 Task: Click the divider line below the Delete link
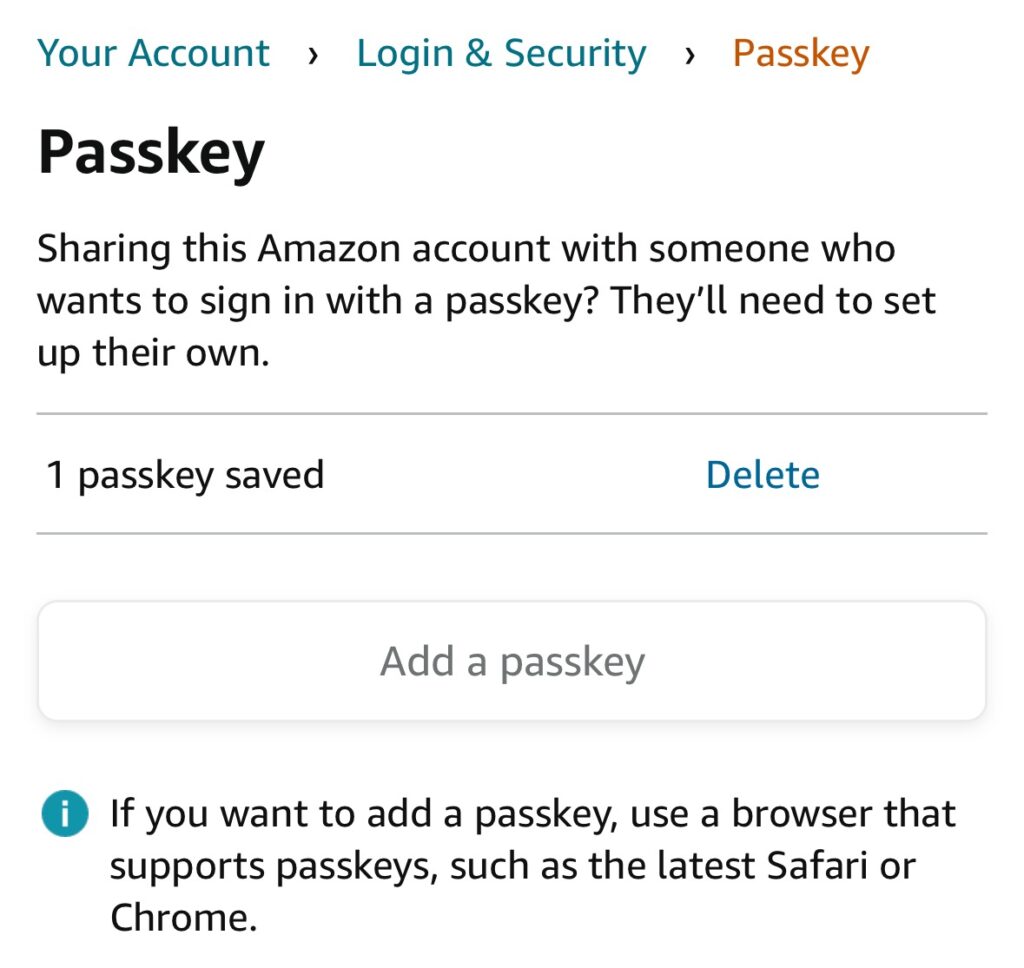point(512,533)
